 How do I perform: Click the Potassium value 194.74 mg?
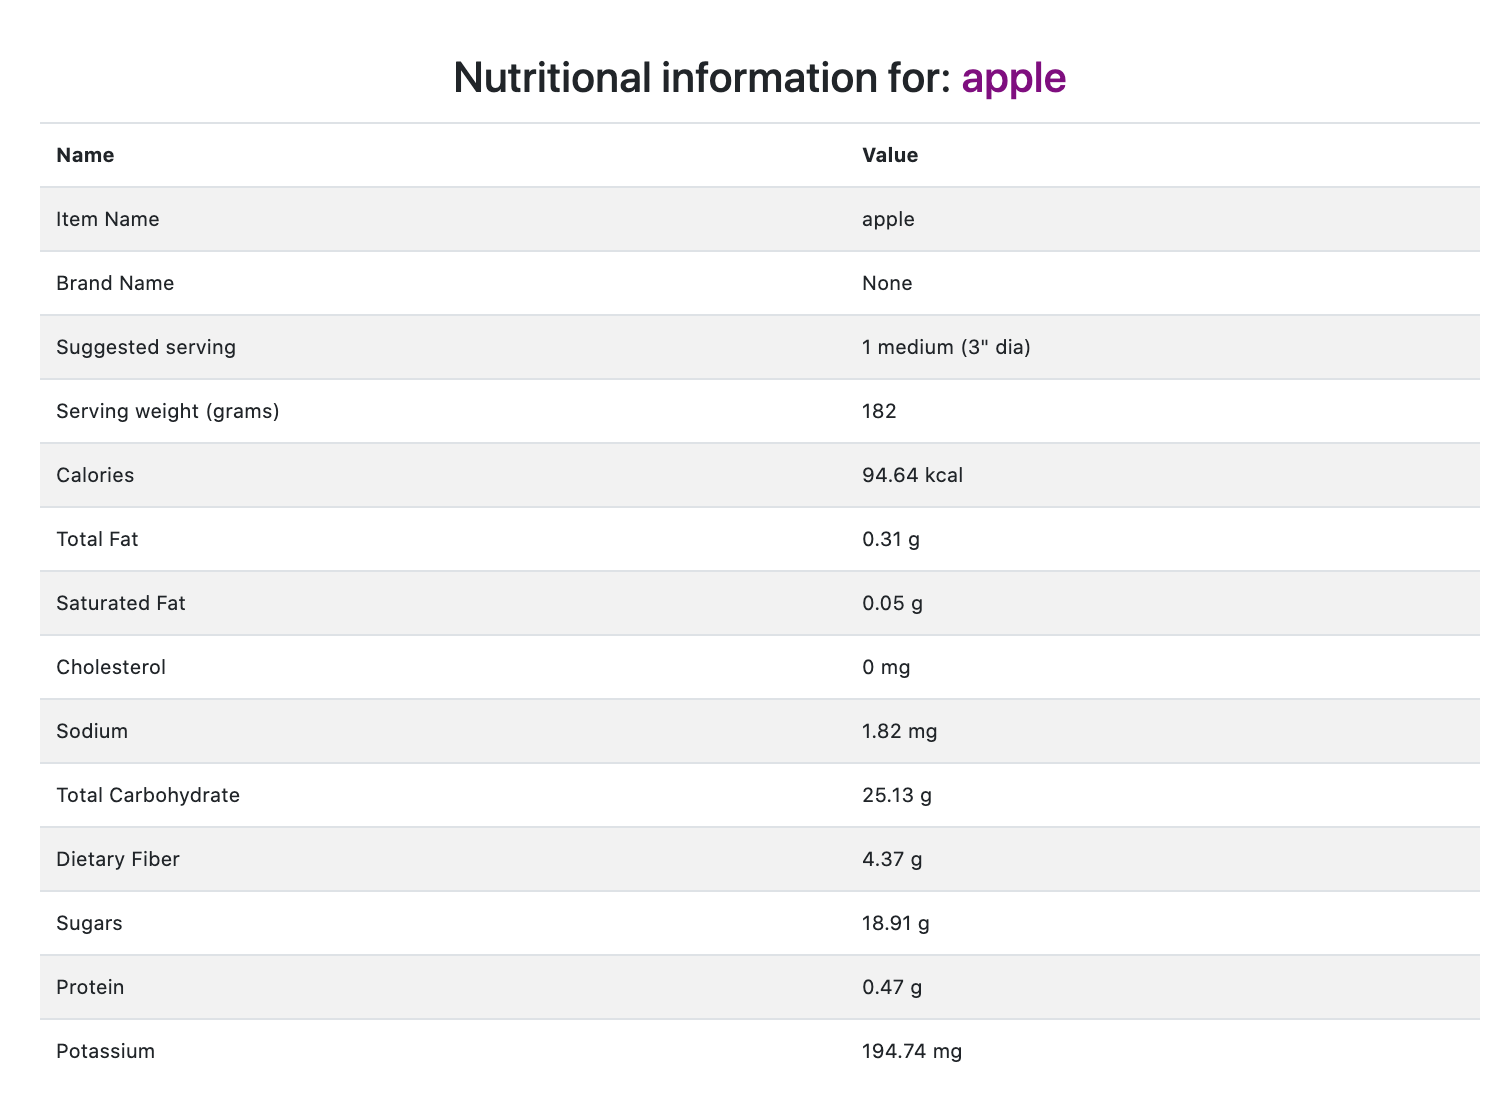[912, 1051]
